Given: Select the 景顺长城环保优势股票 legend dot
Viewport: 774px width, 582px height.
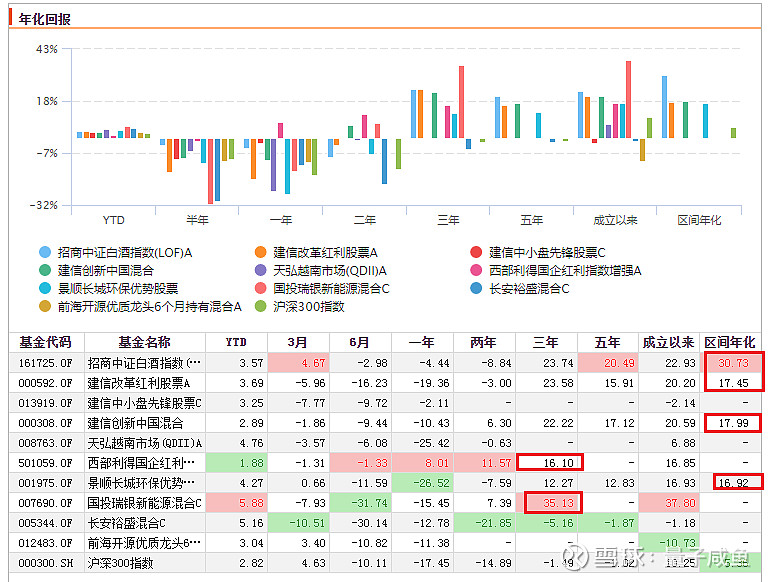Looking at the screenshot, I should pyautogui.click(x=45, y=288).
